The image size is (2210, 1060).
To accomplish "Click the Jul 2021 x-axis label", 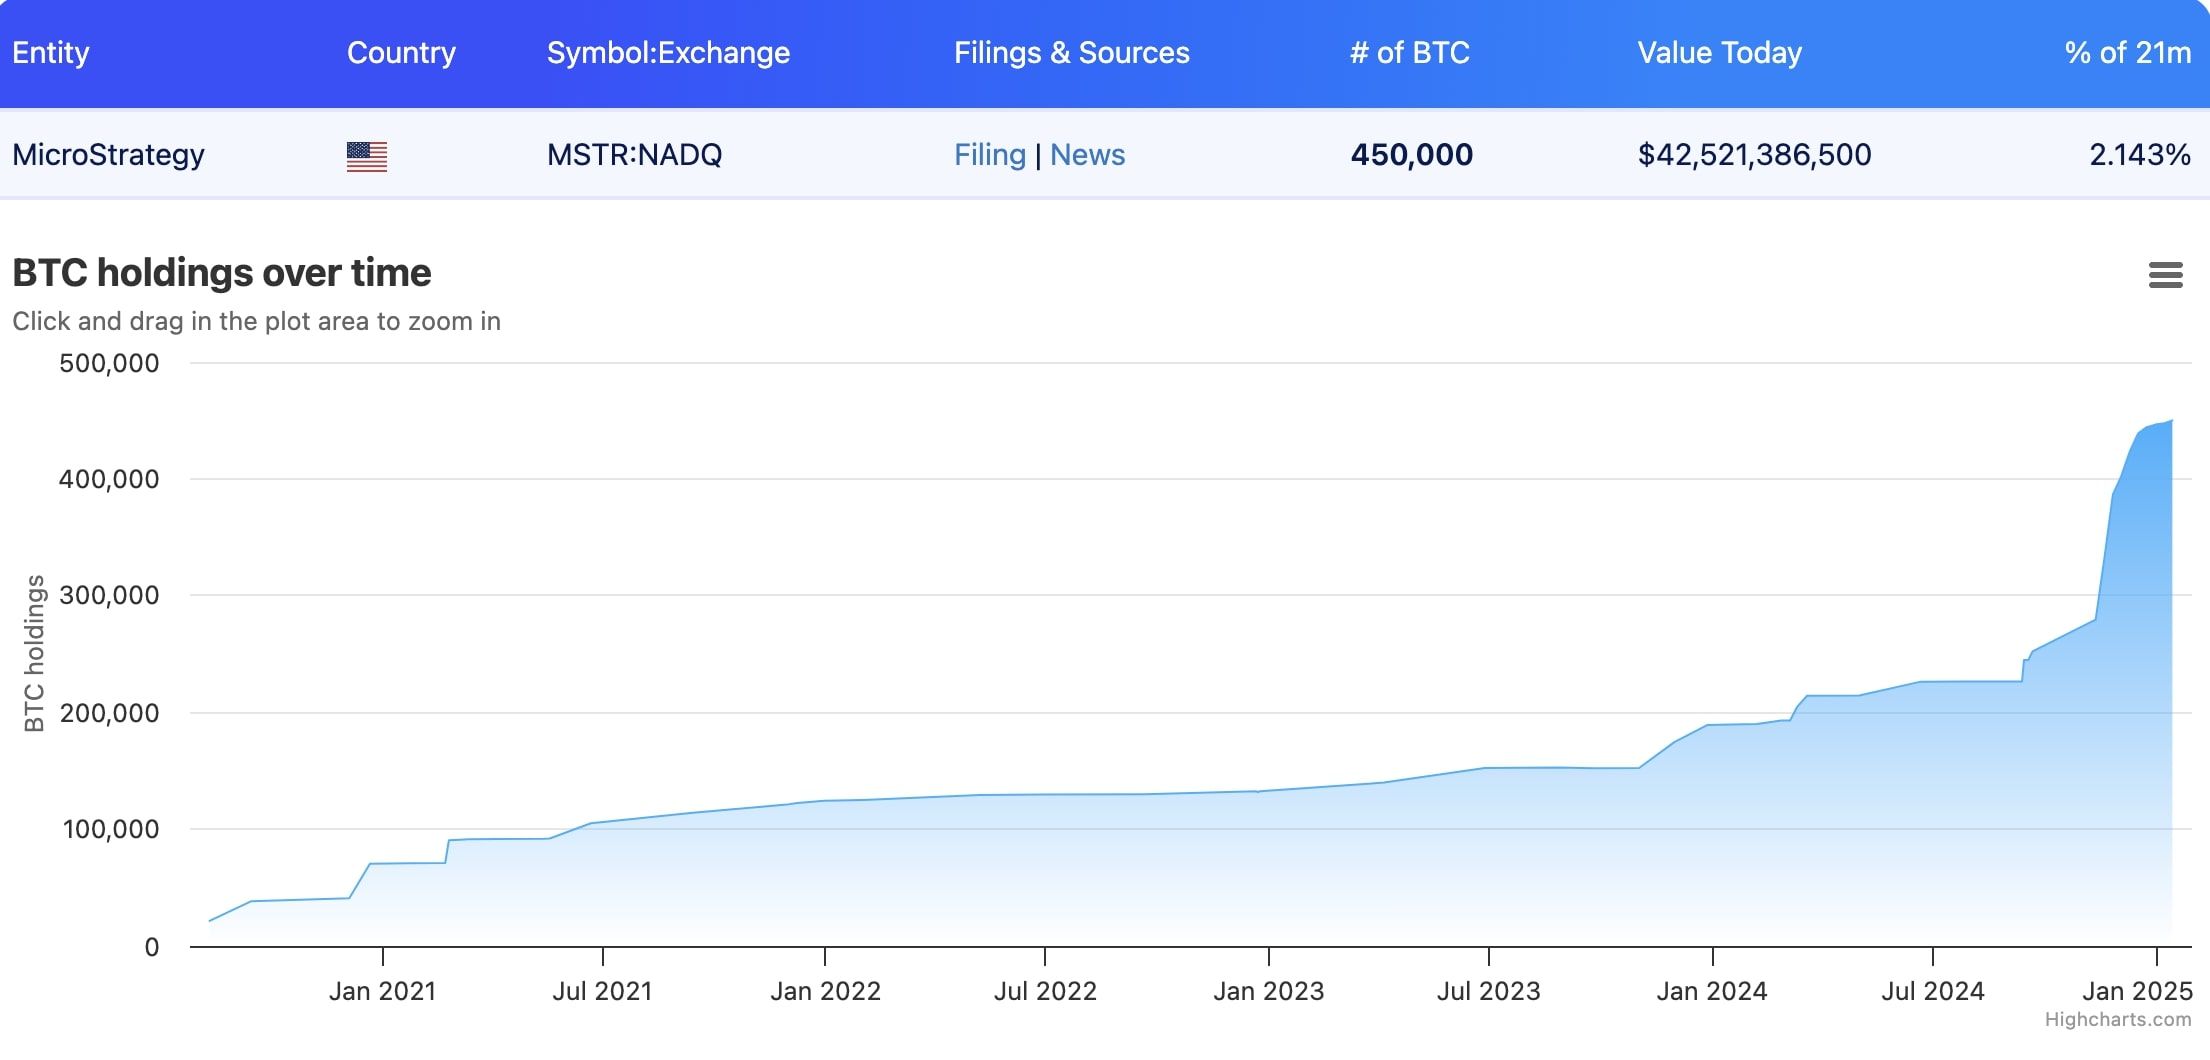I will pos(603,991).
